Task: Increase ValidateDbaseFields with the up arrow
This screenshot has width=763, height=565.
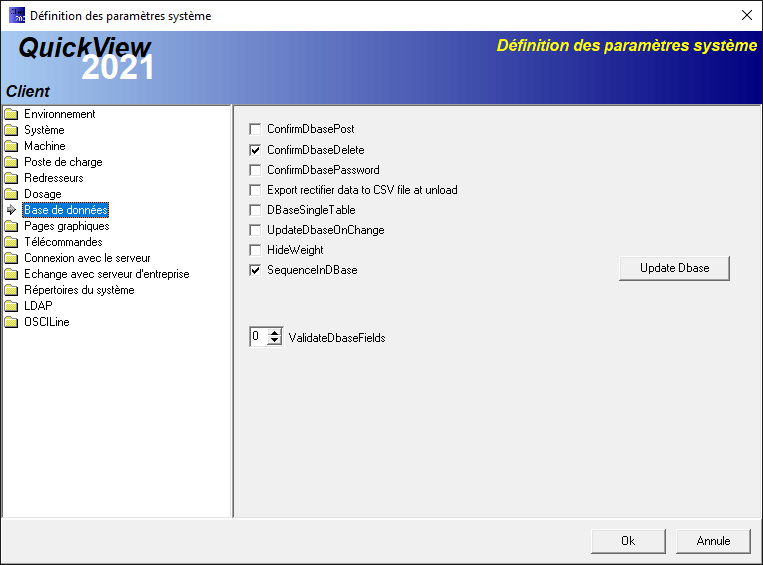Action: (x=275, y=332)
